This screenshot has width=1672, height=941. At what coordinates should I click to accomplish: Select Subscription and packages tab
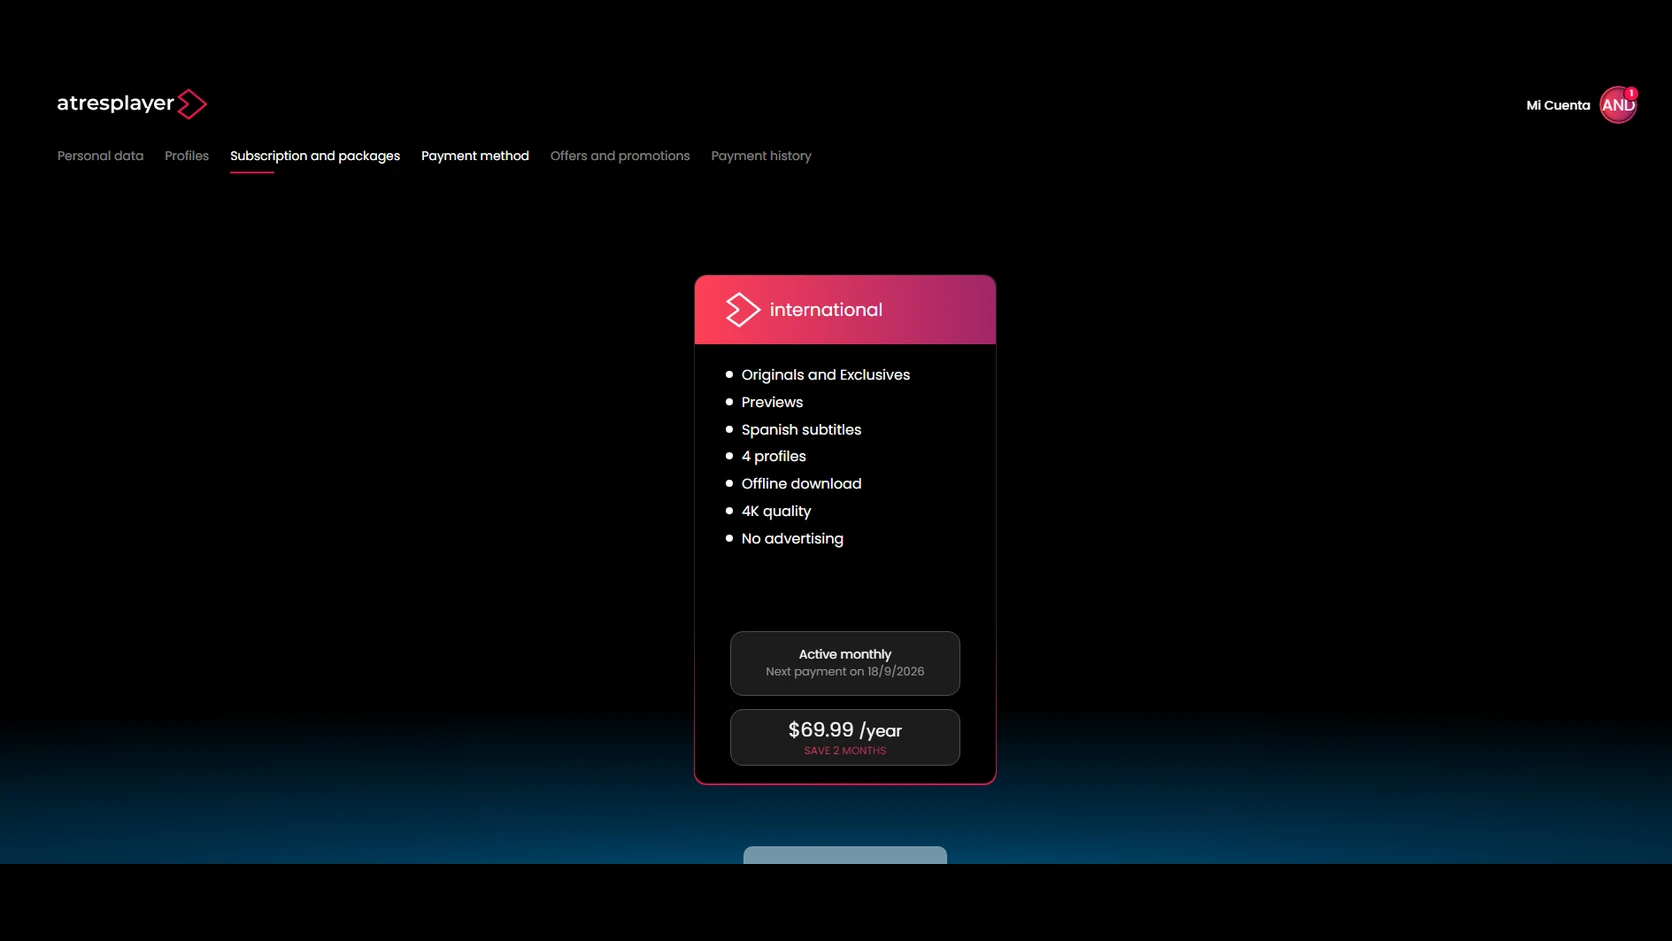[315, 156]
